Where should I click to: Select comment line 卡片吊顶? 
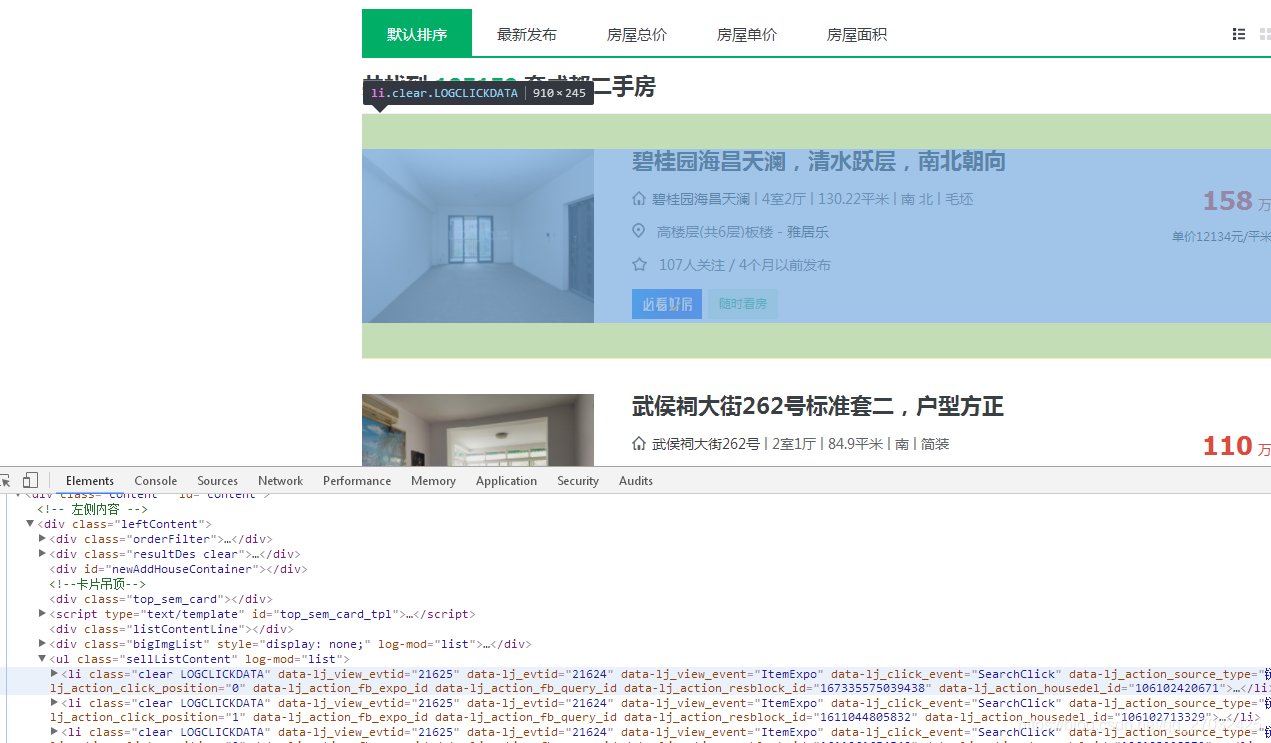coord(98,584)
